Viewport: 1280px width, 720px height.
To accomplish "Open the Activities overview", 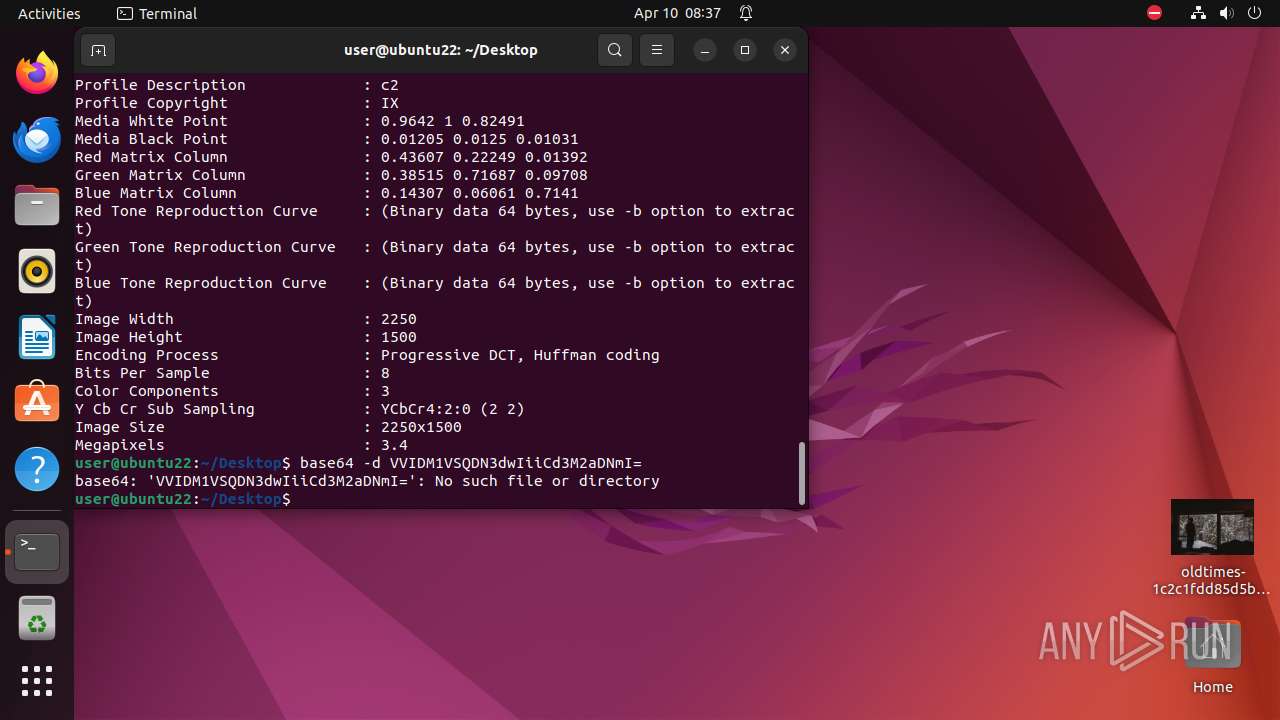I will (49, 14).
